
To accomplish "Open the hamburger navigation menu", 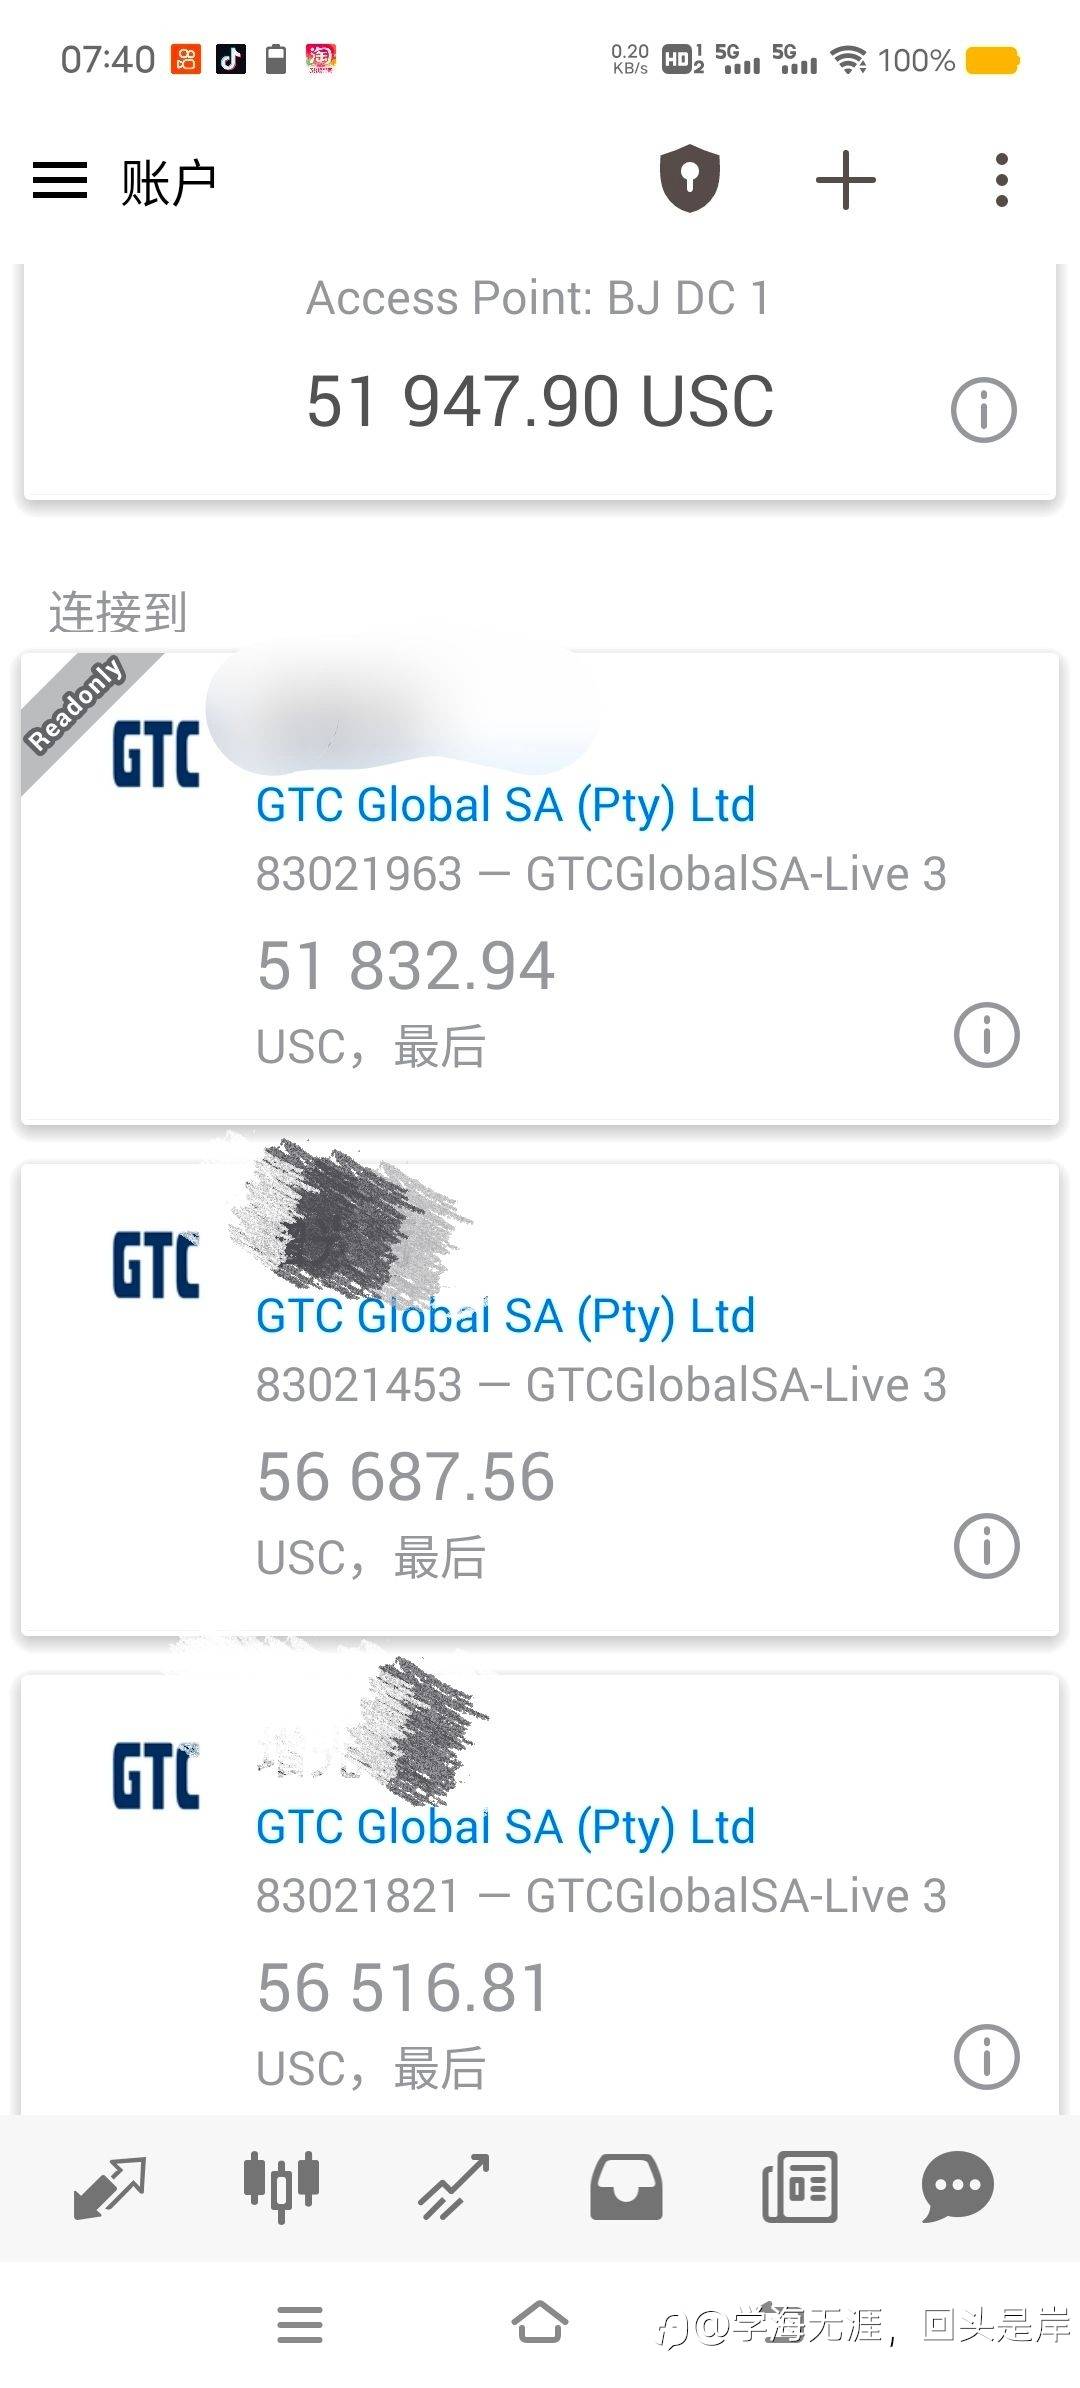I will (x=60, y=181).
